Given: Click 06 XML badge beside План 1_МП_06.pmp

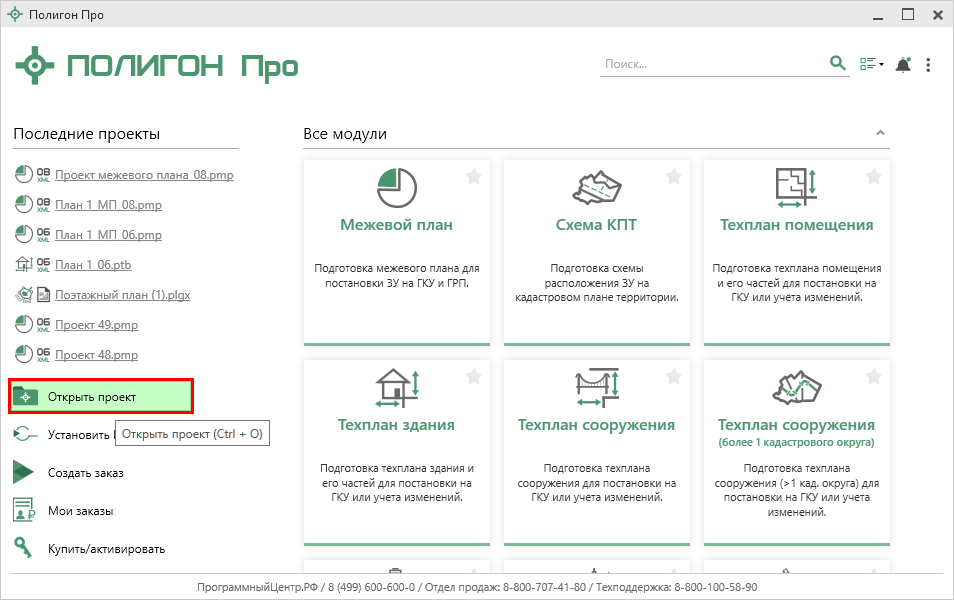Looking at the screenshot, I should click(43, 234).
